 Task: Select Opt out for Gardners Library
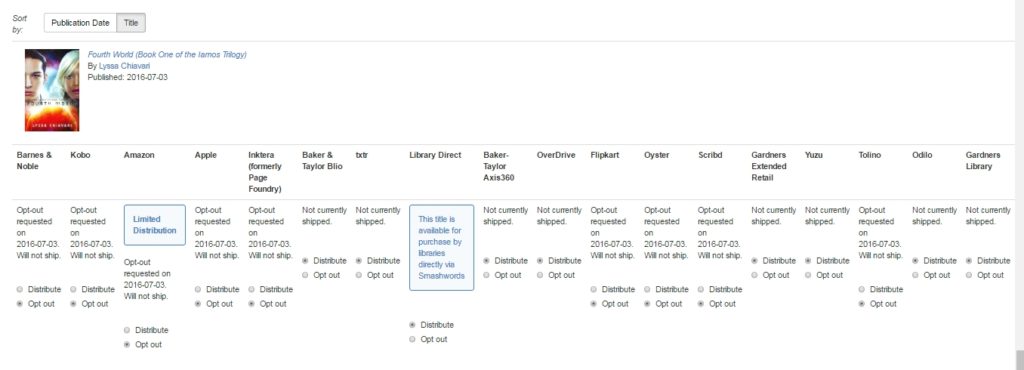(x=968, y=275)
